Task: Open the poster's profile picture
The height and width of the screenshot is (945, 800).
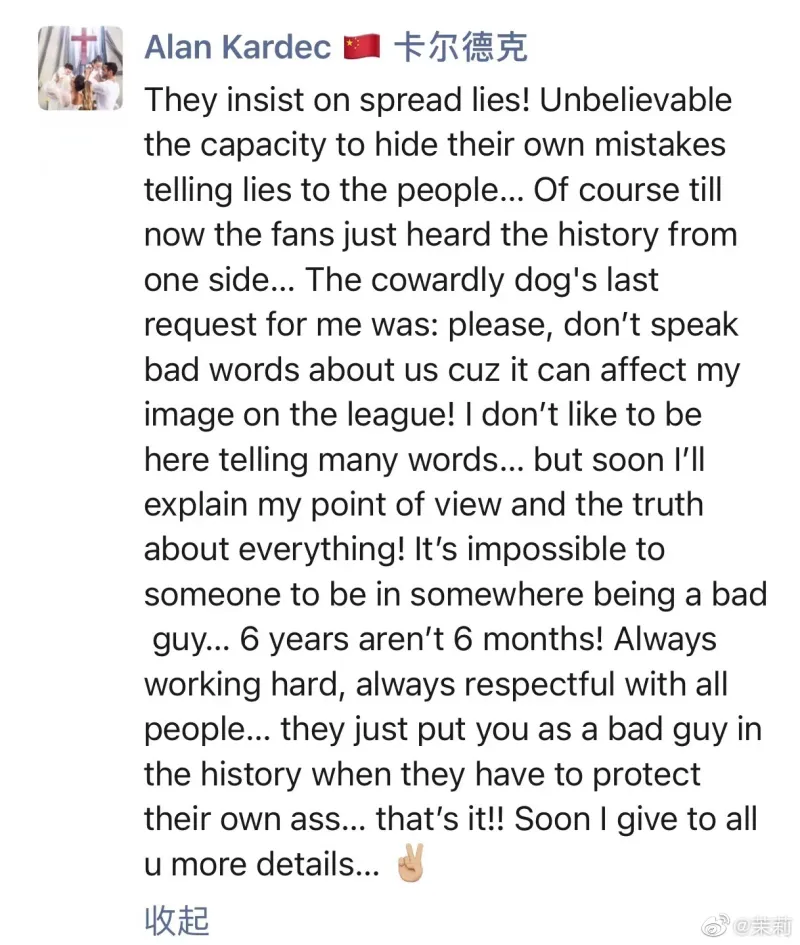Action: click(x=80, y=68)
